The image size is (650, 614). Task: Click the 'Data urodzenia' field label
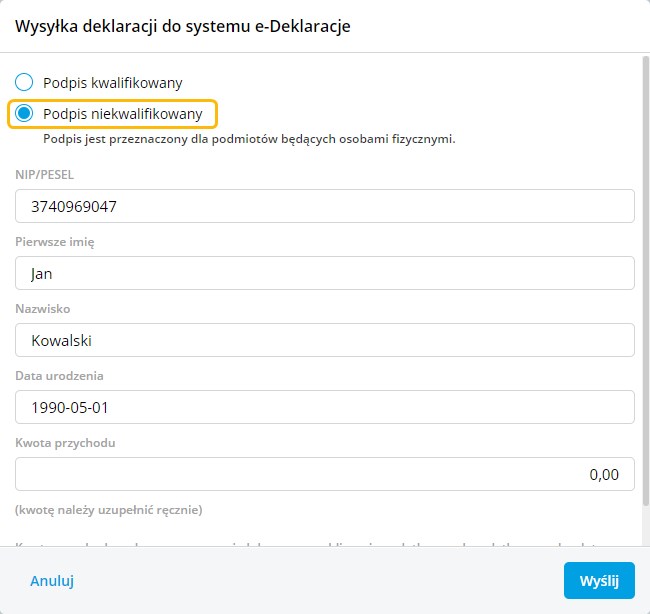click(59, 376)
